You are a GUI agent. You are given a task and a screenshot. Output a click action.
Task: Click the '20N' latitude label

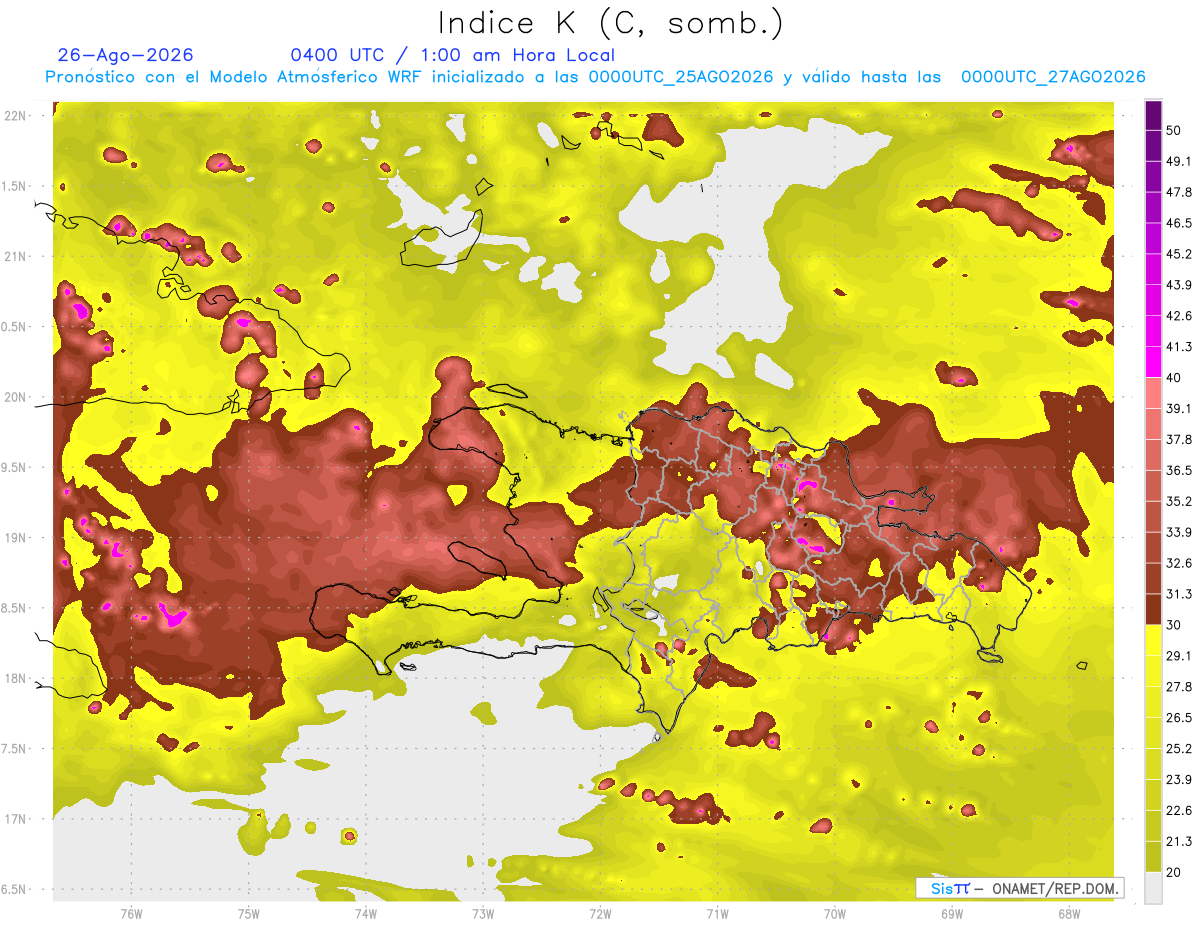(14, 397)
